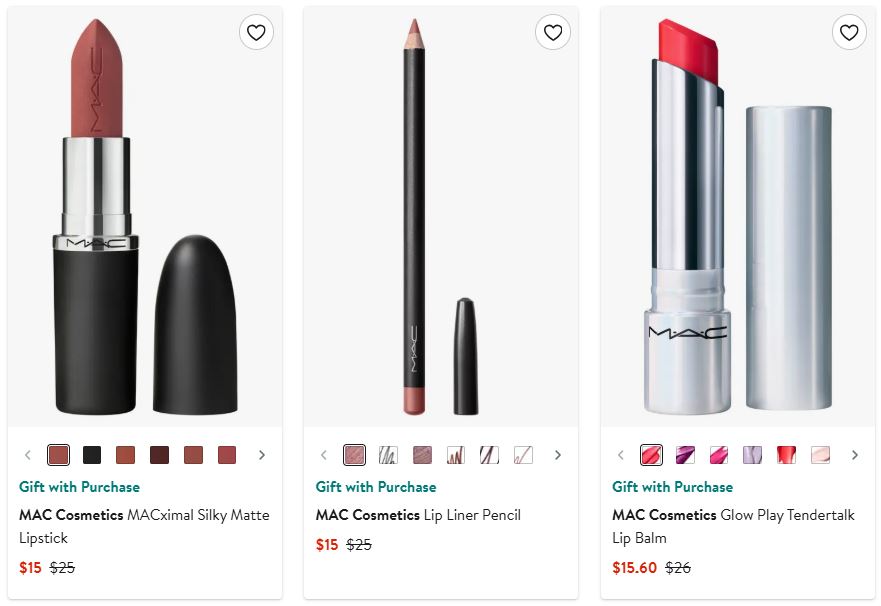Screen dimensions: 881x606
Task: Select the pale pink lip balm swatch
Action: coord(820,455)
